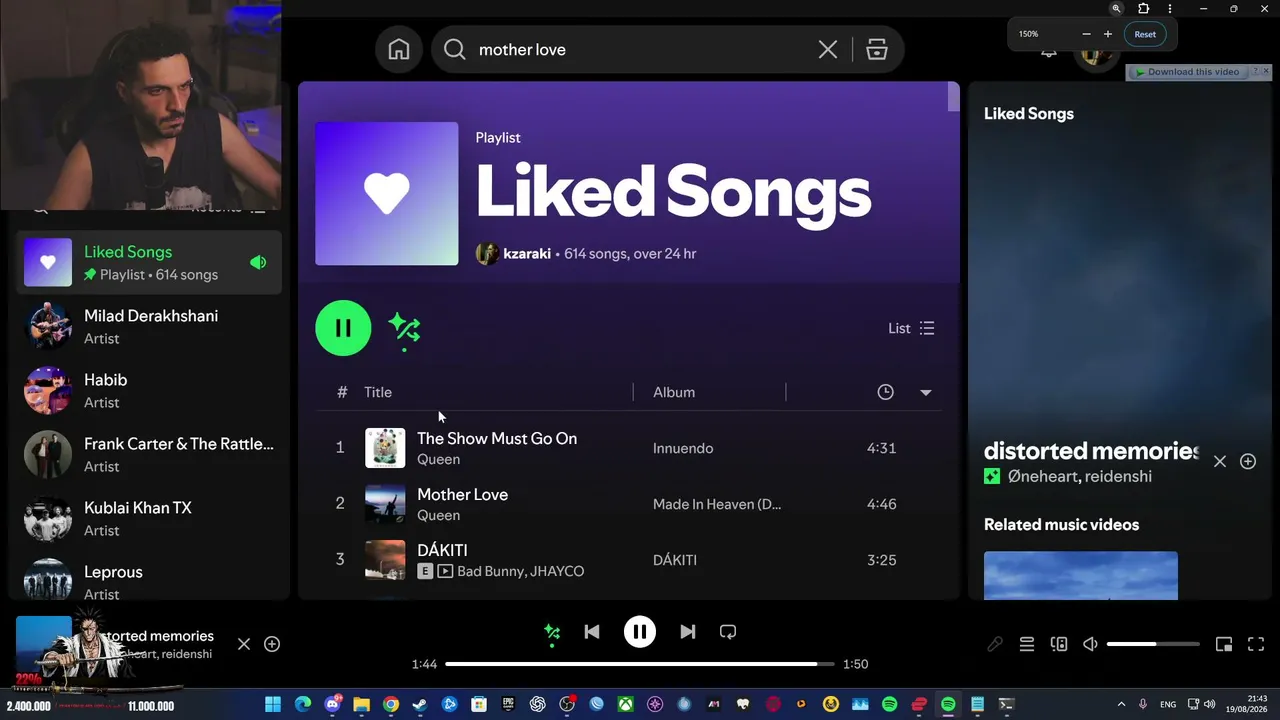Open artist Kublai Khan TX in sidebar
The width and height of the screenshot is (1280, 720).
click(x=150, y=518)
